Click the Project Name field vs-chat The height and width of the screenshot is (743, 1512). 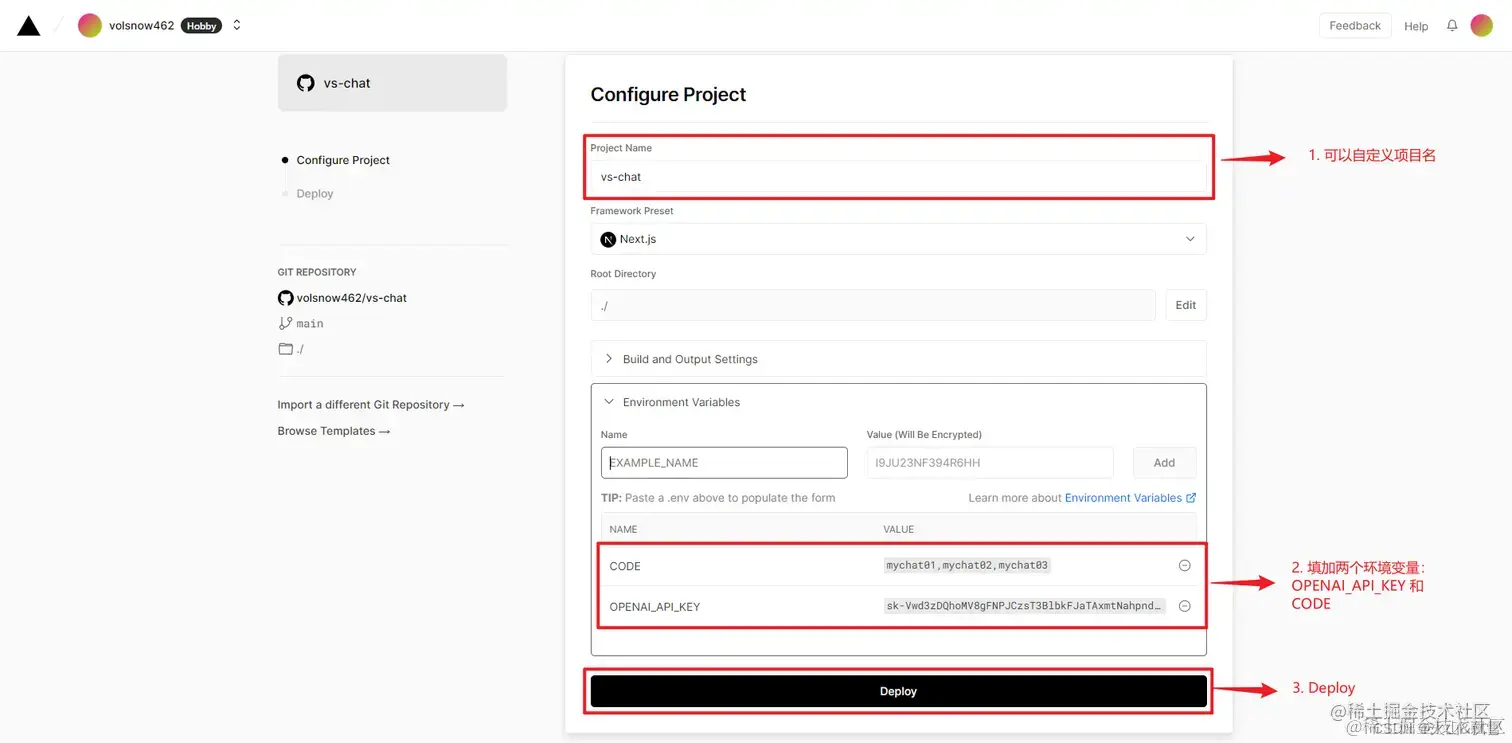pos(898,177)
